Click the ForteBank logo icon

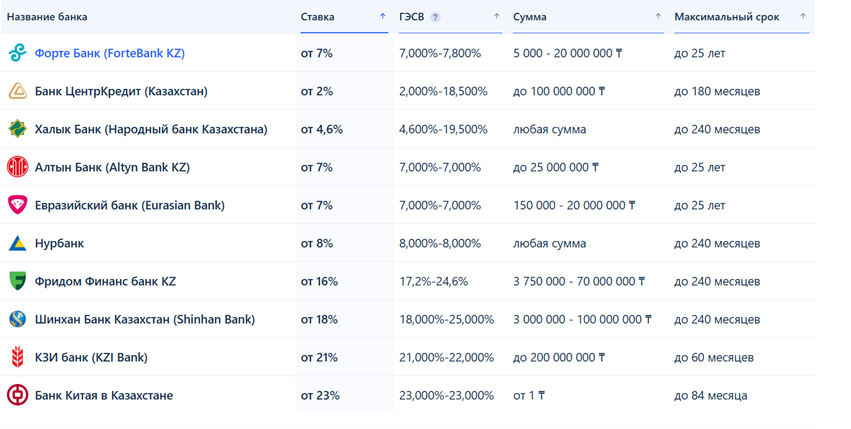pos(17,53)
